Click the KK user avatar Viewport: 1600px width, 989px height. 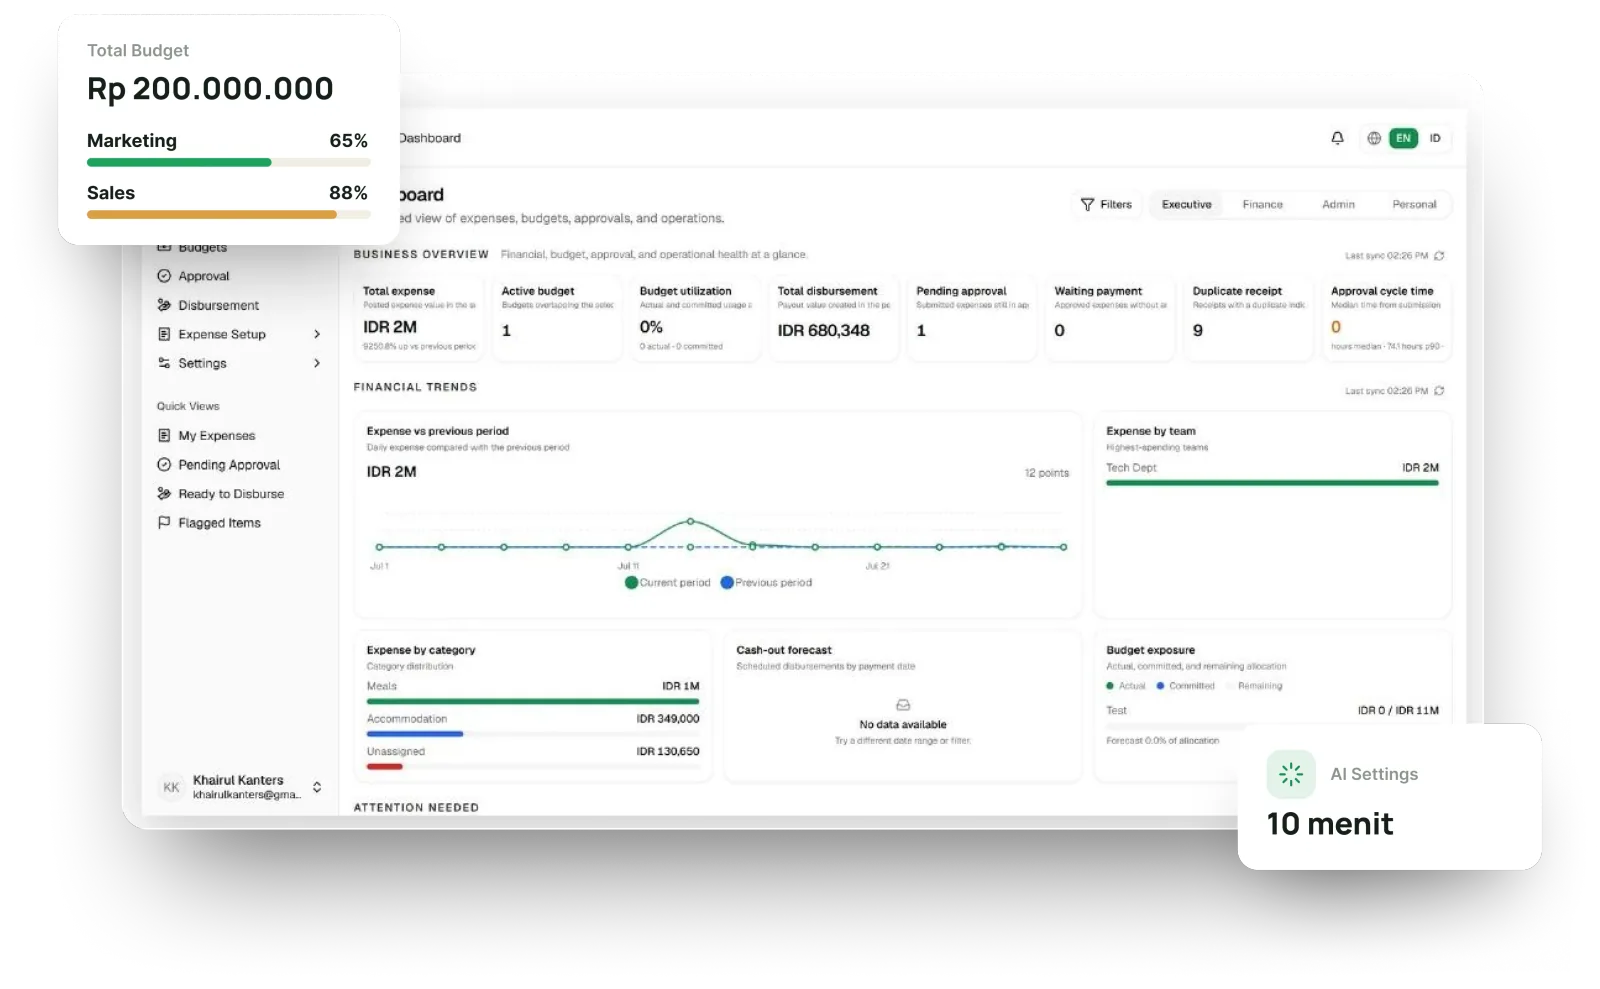click(x=171, y=787)
